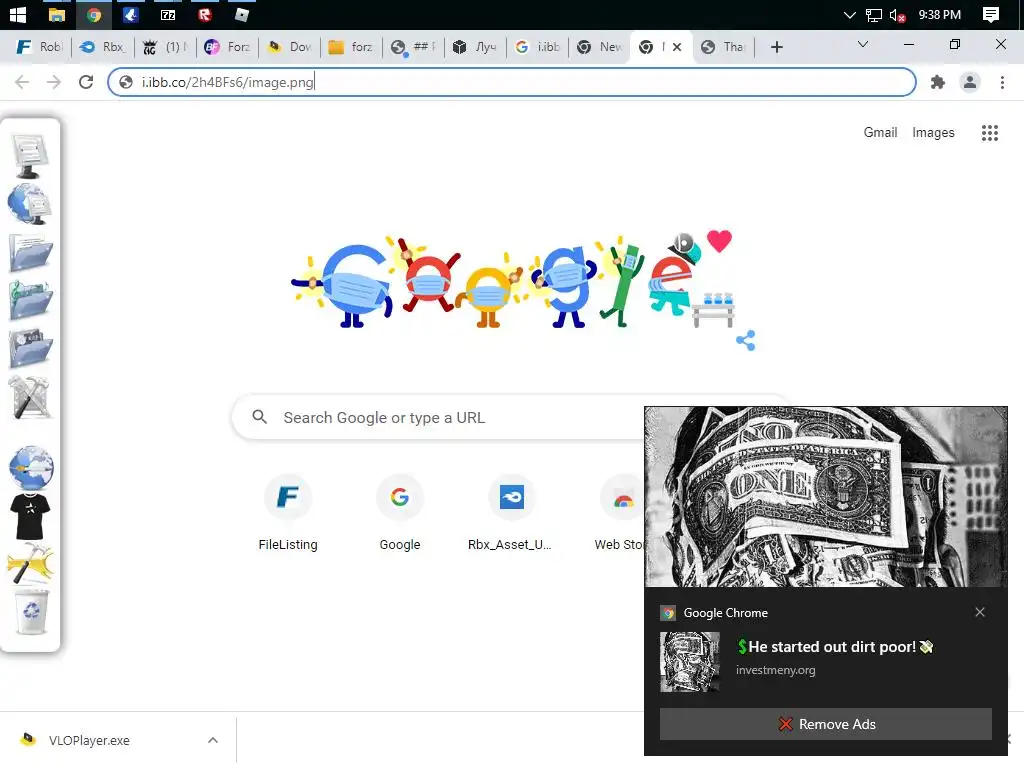Open the black t-shirt dock icon
Viewport: 1024px width, 768px height.
tap(30, 517)
